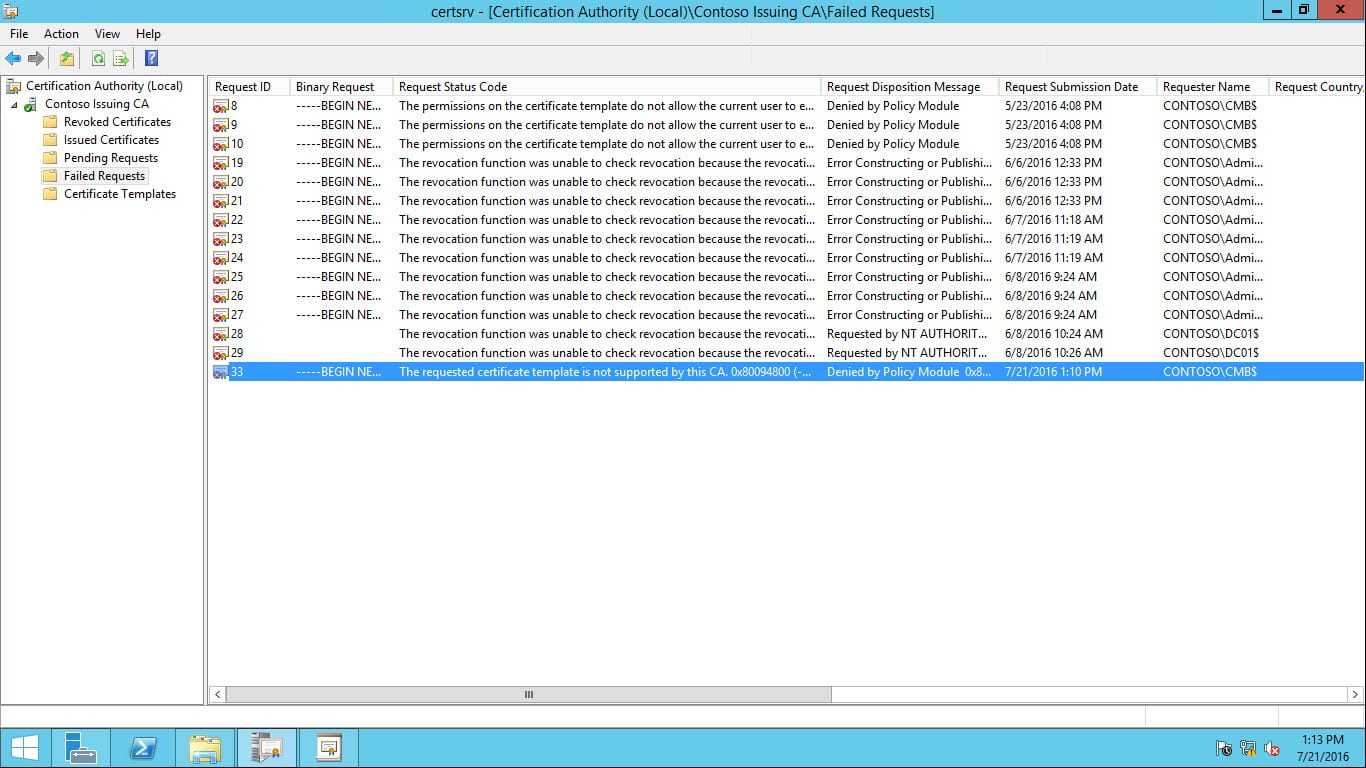Select the row with Request ID 9
1366x768 pixels.
point(786,125)
